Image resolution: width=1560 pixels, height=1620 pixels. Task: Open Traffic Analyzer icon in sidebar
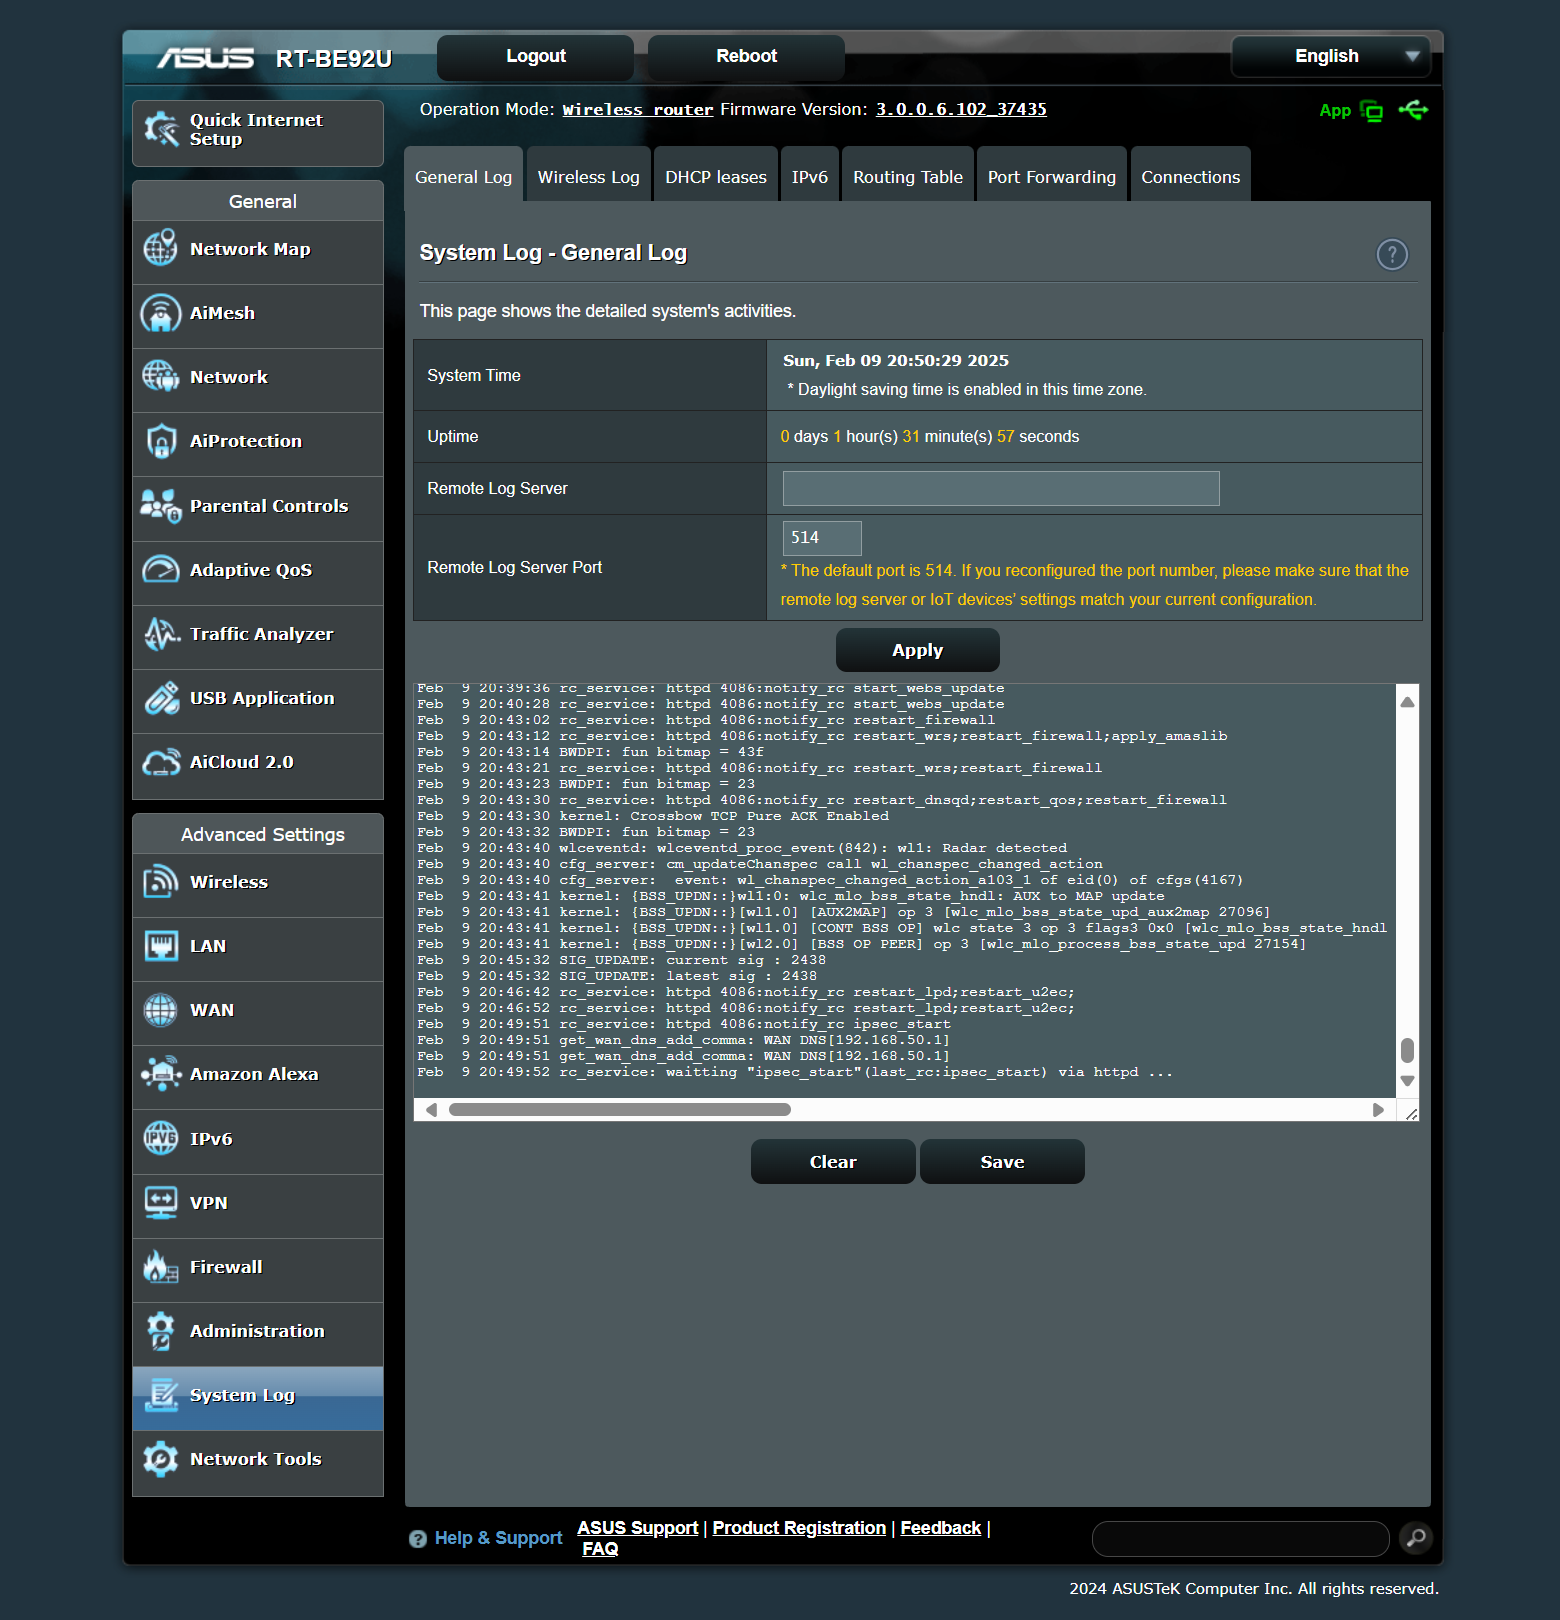coord(160,634)
